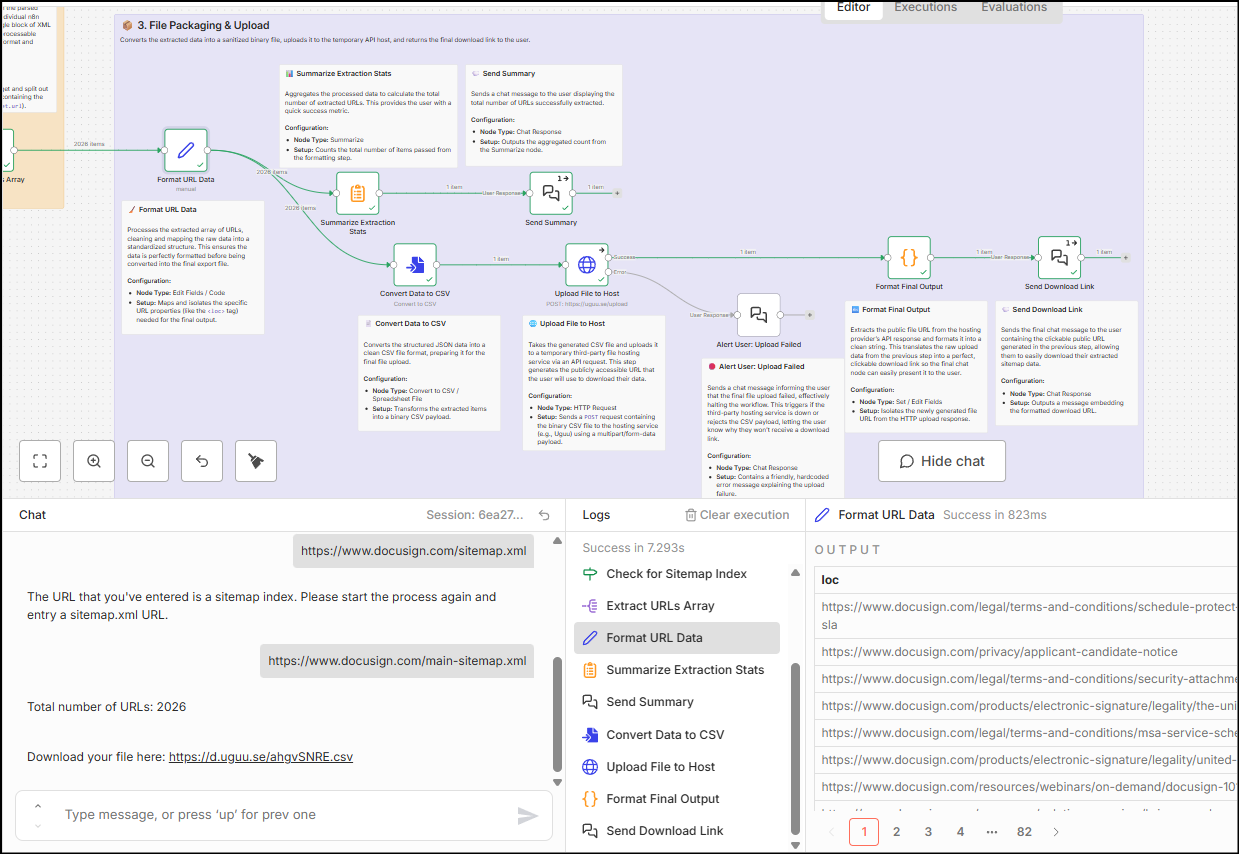Expand the pagination ellipsis in output
This screenshot has height=854, width=1239.
point(992,832)
